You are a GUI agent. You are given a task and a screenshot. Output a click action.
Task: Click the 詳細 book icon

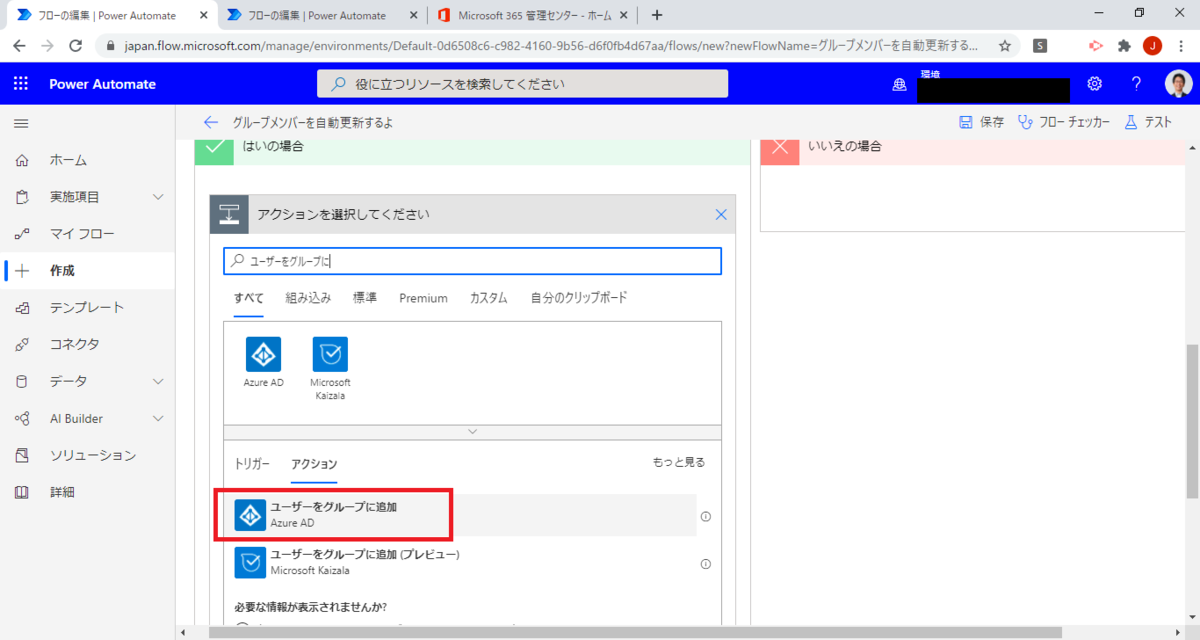pos(23,492)
